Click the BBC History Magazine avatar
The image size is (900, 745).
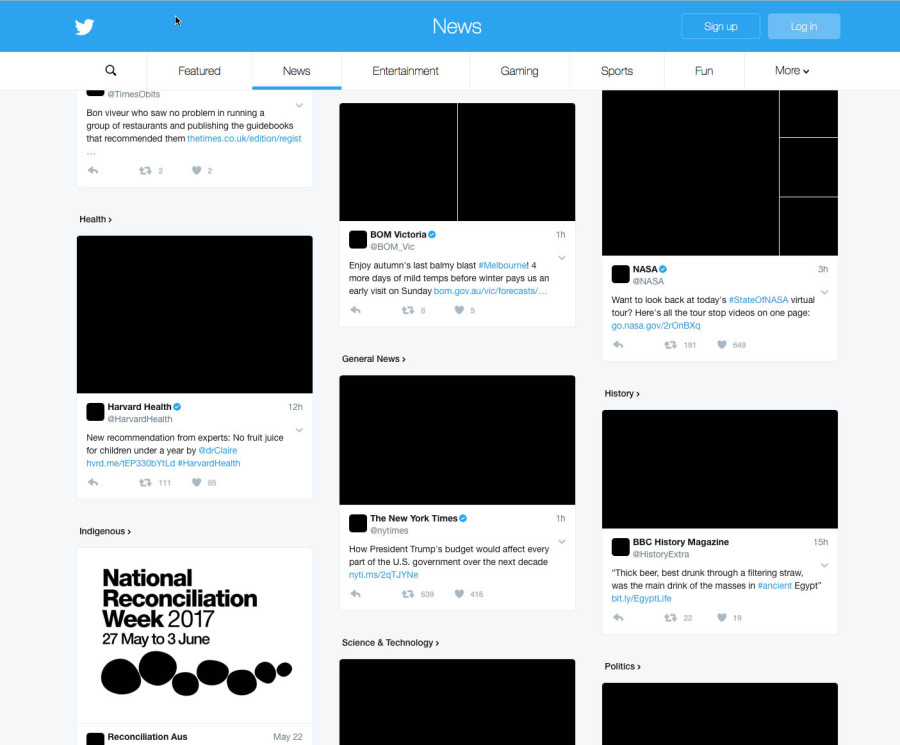(620, 547)
